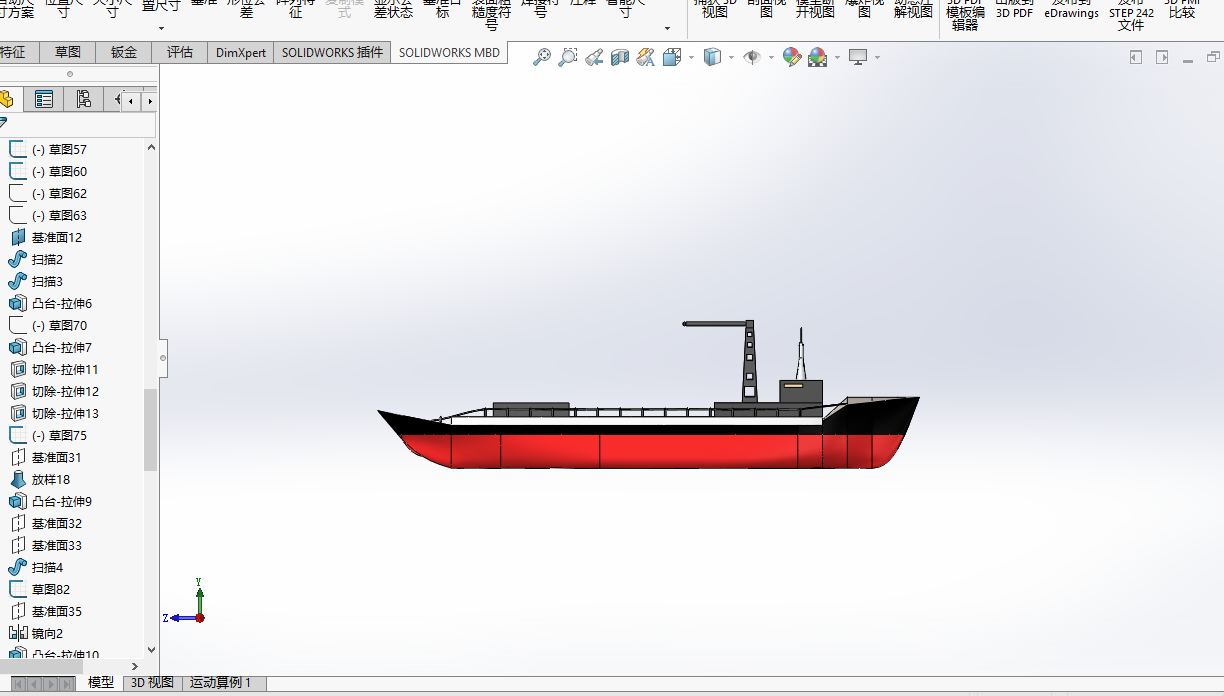Click the Previous View icon
The image size is (1224, 696).
pyautogui.click(x=594, y=58)
